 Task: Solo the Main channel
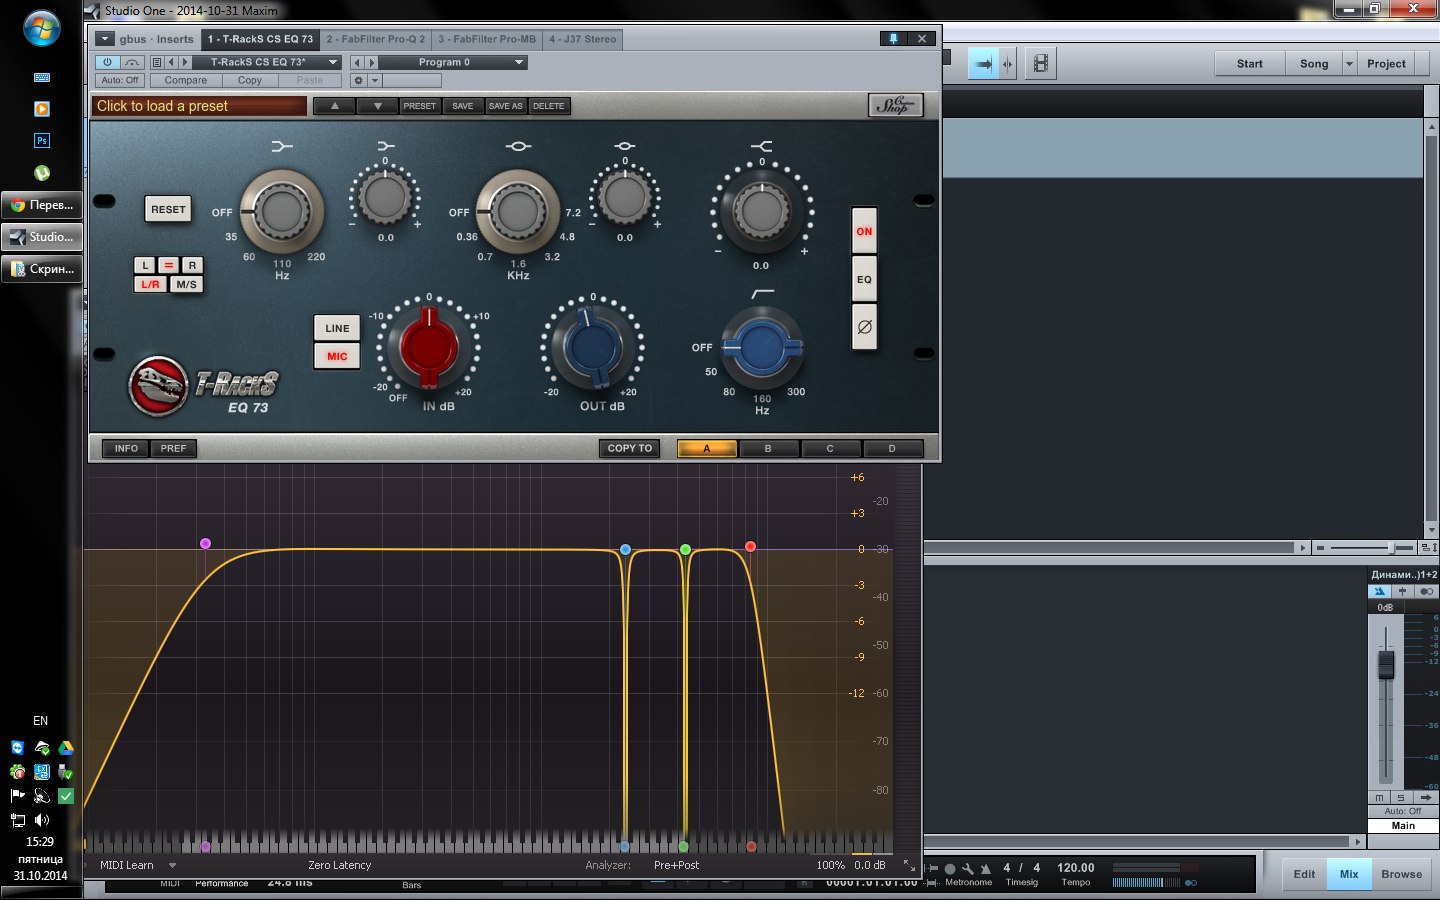click(x=1401, y=797)
